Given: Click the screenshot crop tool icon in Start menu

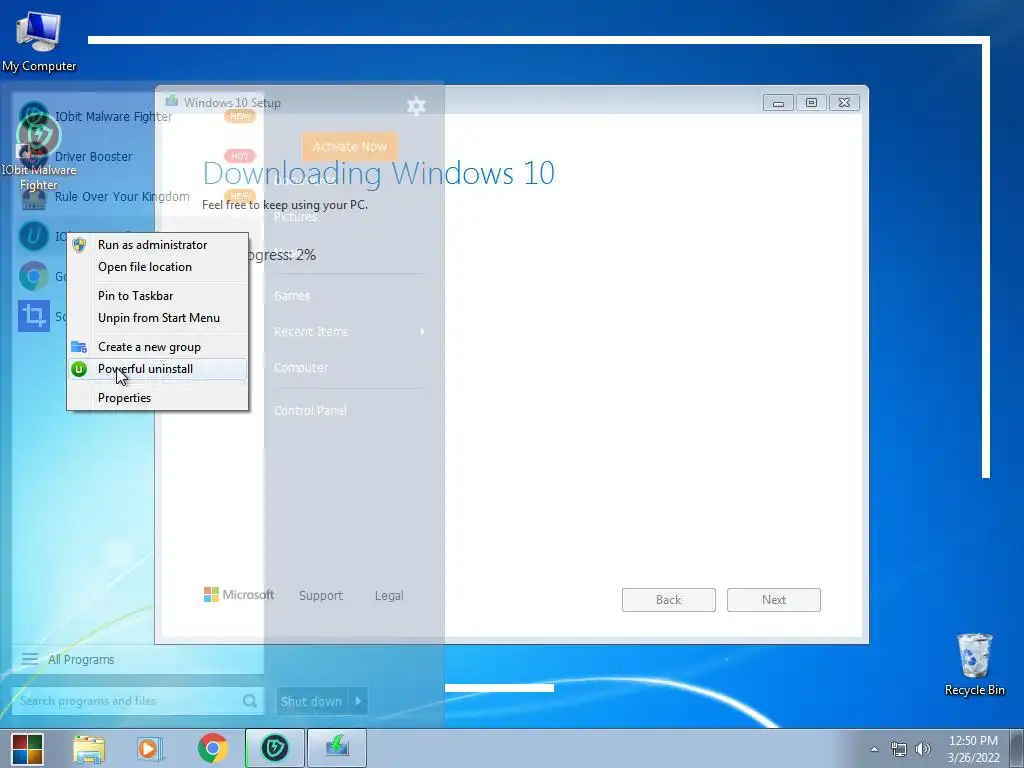Looking at the screenshot, I should [x=33, y=316].
